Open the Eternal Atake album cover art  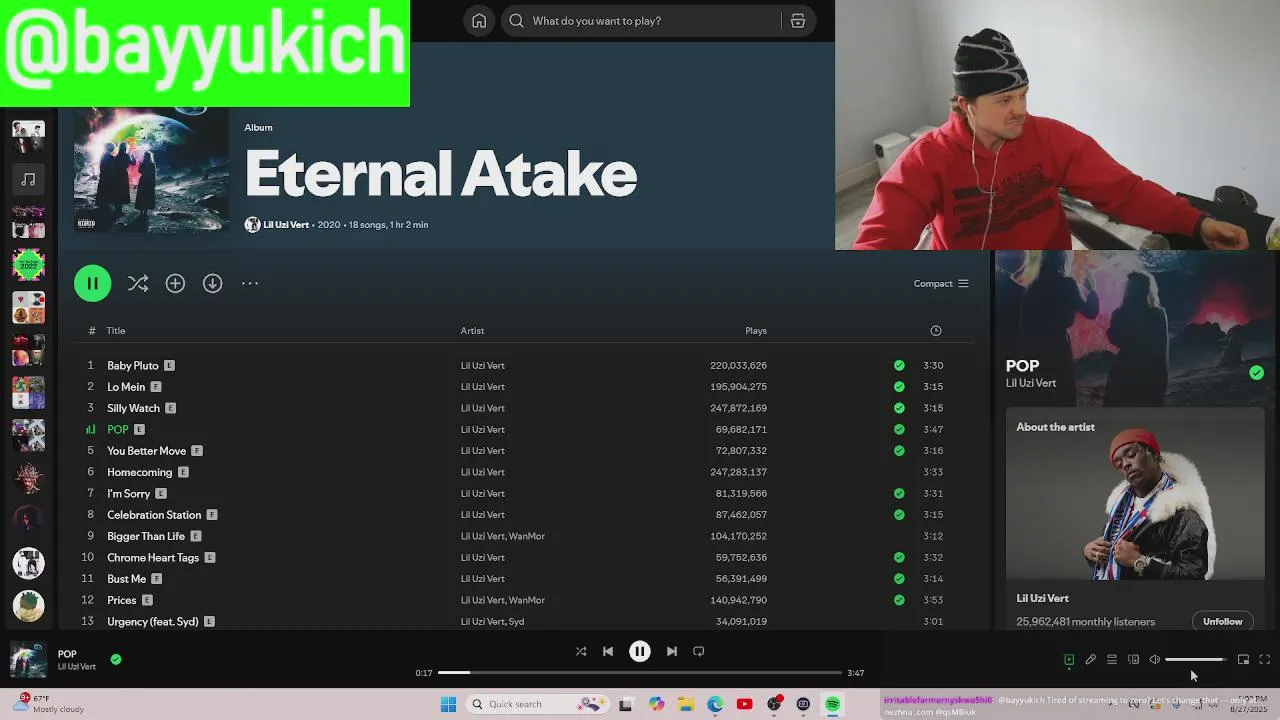pyautogui.click(x=151, y=170)
